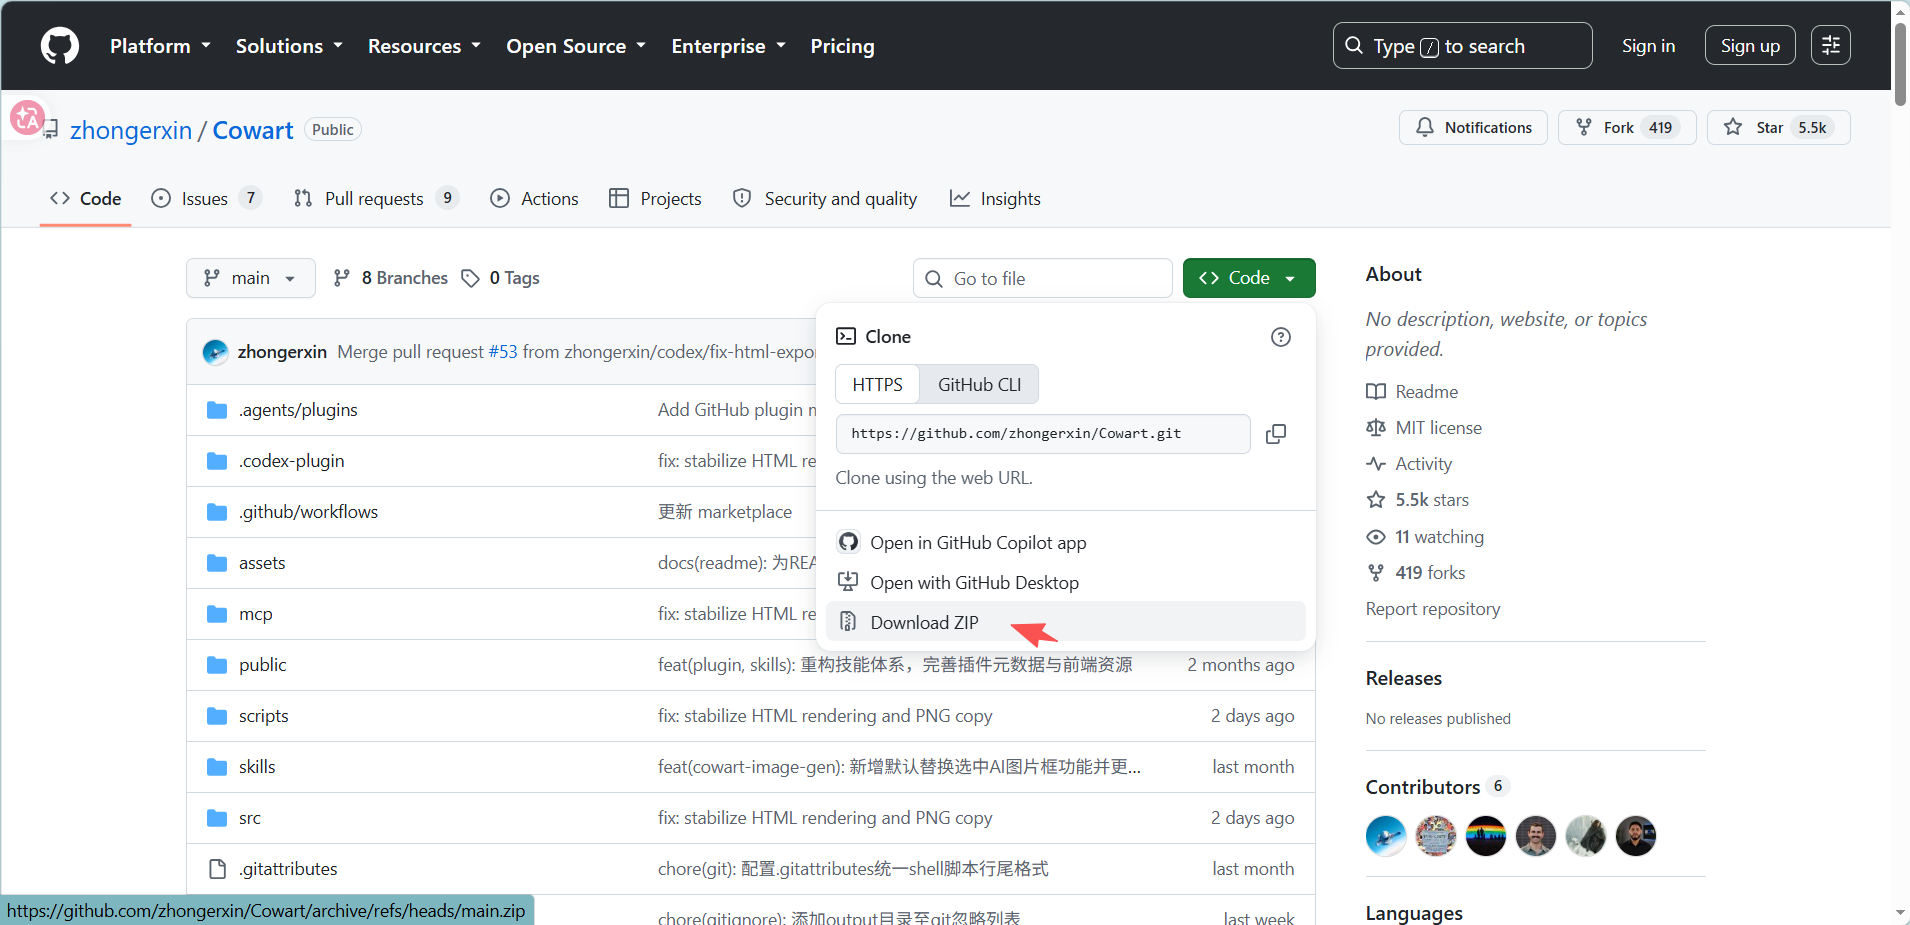Click the rainbow skyline contributor avatar
1910x925 pixels.
tap(1486, 836)
